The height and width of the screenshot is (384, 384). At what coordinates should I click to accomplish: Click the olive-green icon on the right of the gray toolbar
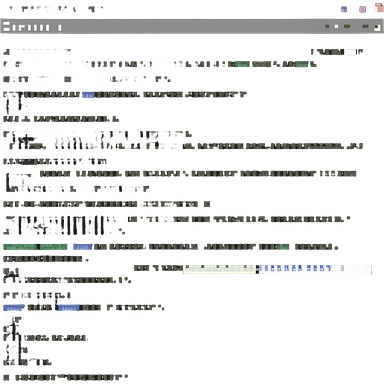[x=347, y=26]
